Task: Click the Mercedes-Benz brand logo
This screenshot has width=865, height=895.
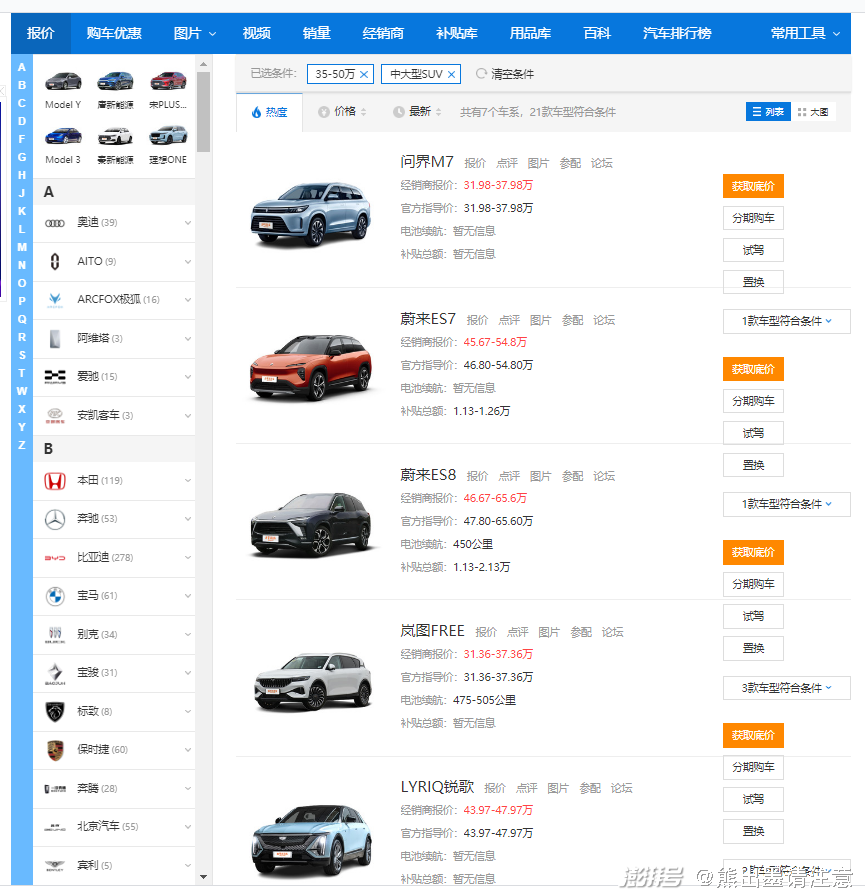Action: [54, 520]
